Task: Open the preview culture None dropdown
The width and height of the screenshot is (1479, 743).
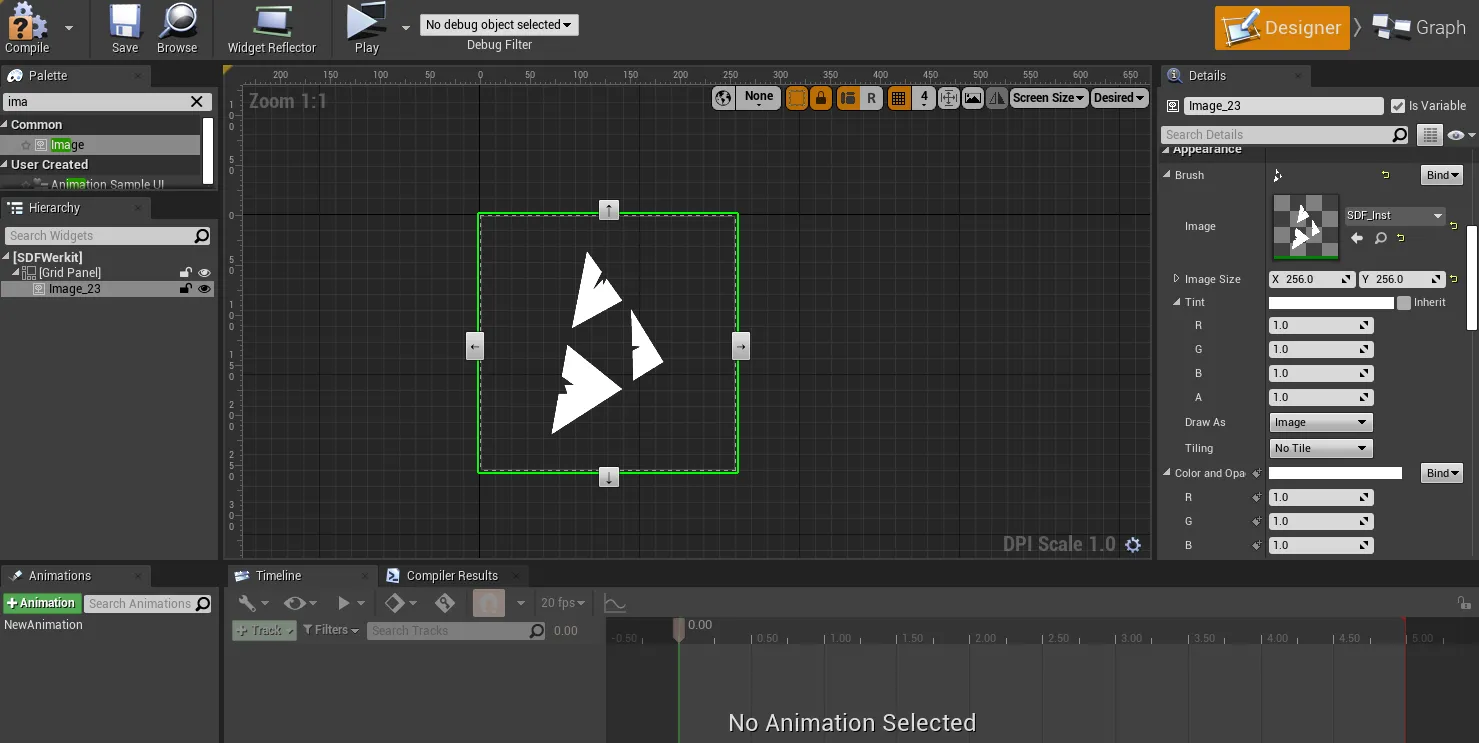Action: pyautogui.click(x=759, y=98)
